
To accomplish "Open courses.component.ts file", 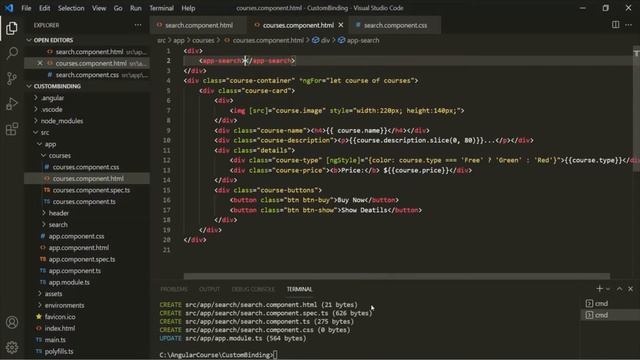I will coord(84,202).
